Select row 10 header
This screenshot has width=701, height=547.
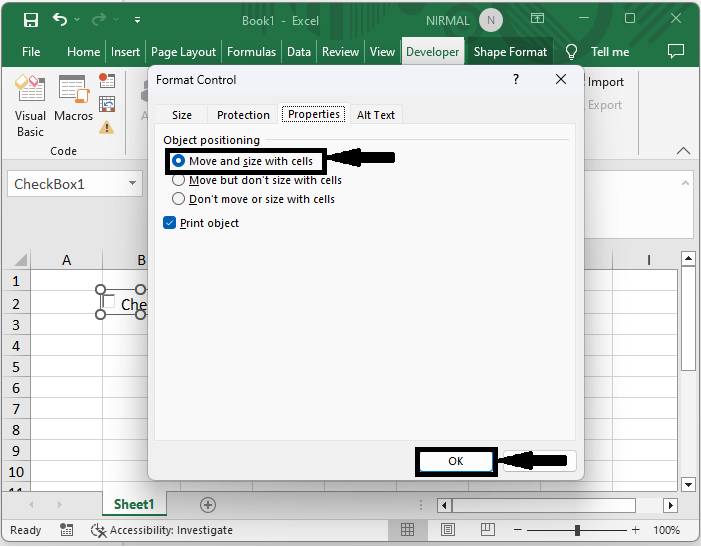(16, 472)
